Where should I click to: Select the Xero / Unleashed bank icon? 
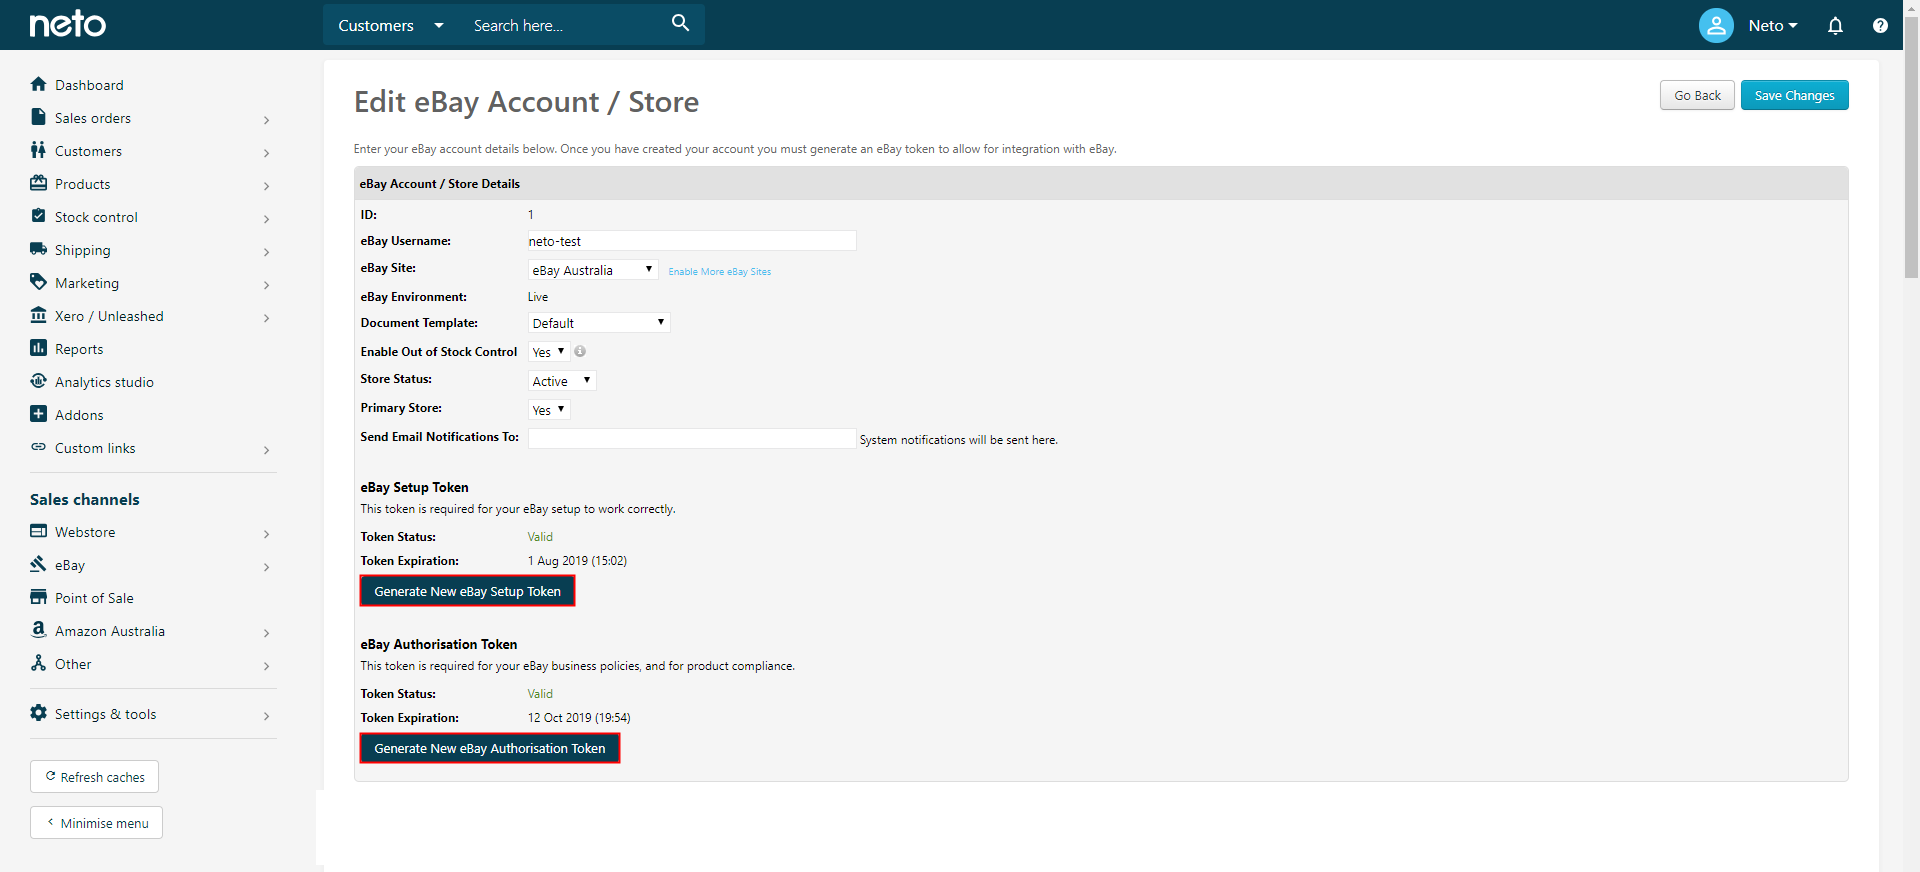[38, 315]
